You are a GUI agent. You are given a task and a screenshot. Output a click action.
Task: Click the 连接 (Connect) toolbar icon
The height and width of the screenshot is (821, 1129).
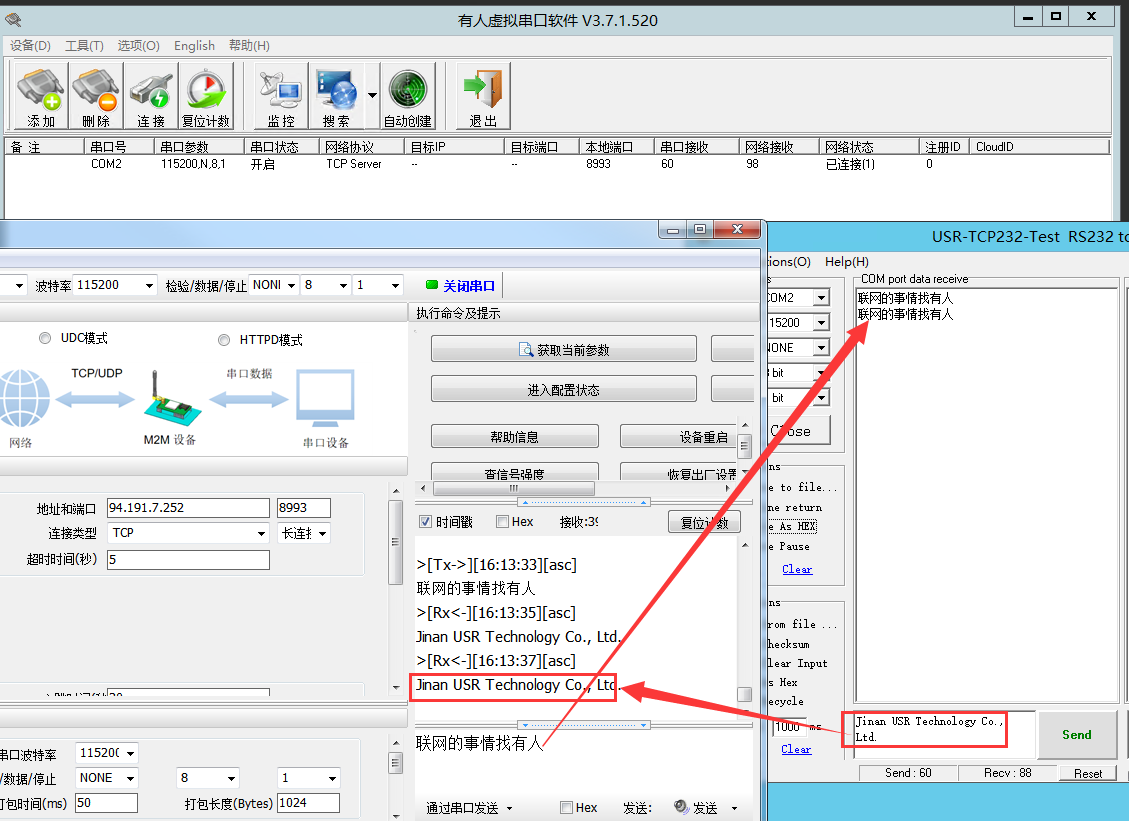click(151, 97)
